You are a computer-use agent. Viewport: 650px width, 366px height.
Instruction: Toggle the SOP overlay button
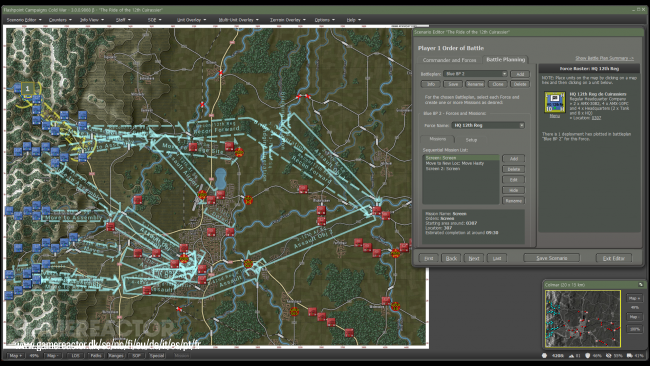(136, 356)
